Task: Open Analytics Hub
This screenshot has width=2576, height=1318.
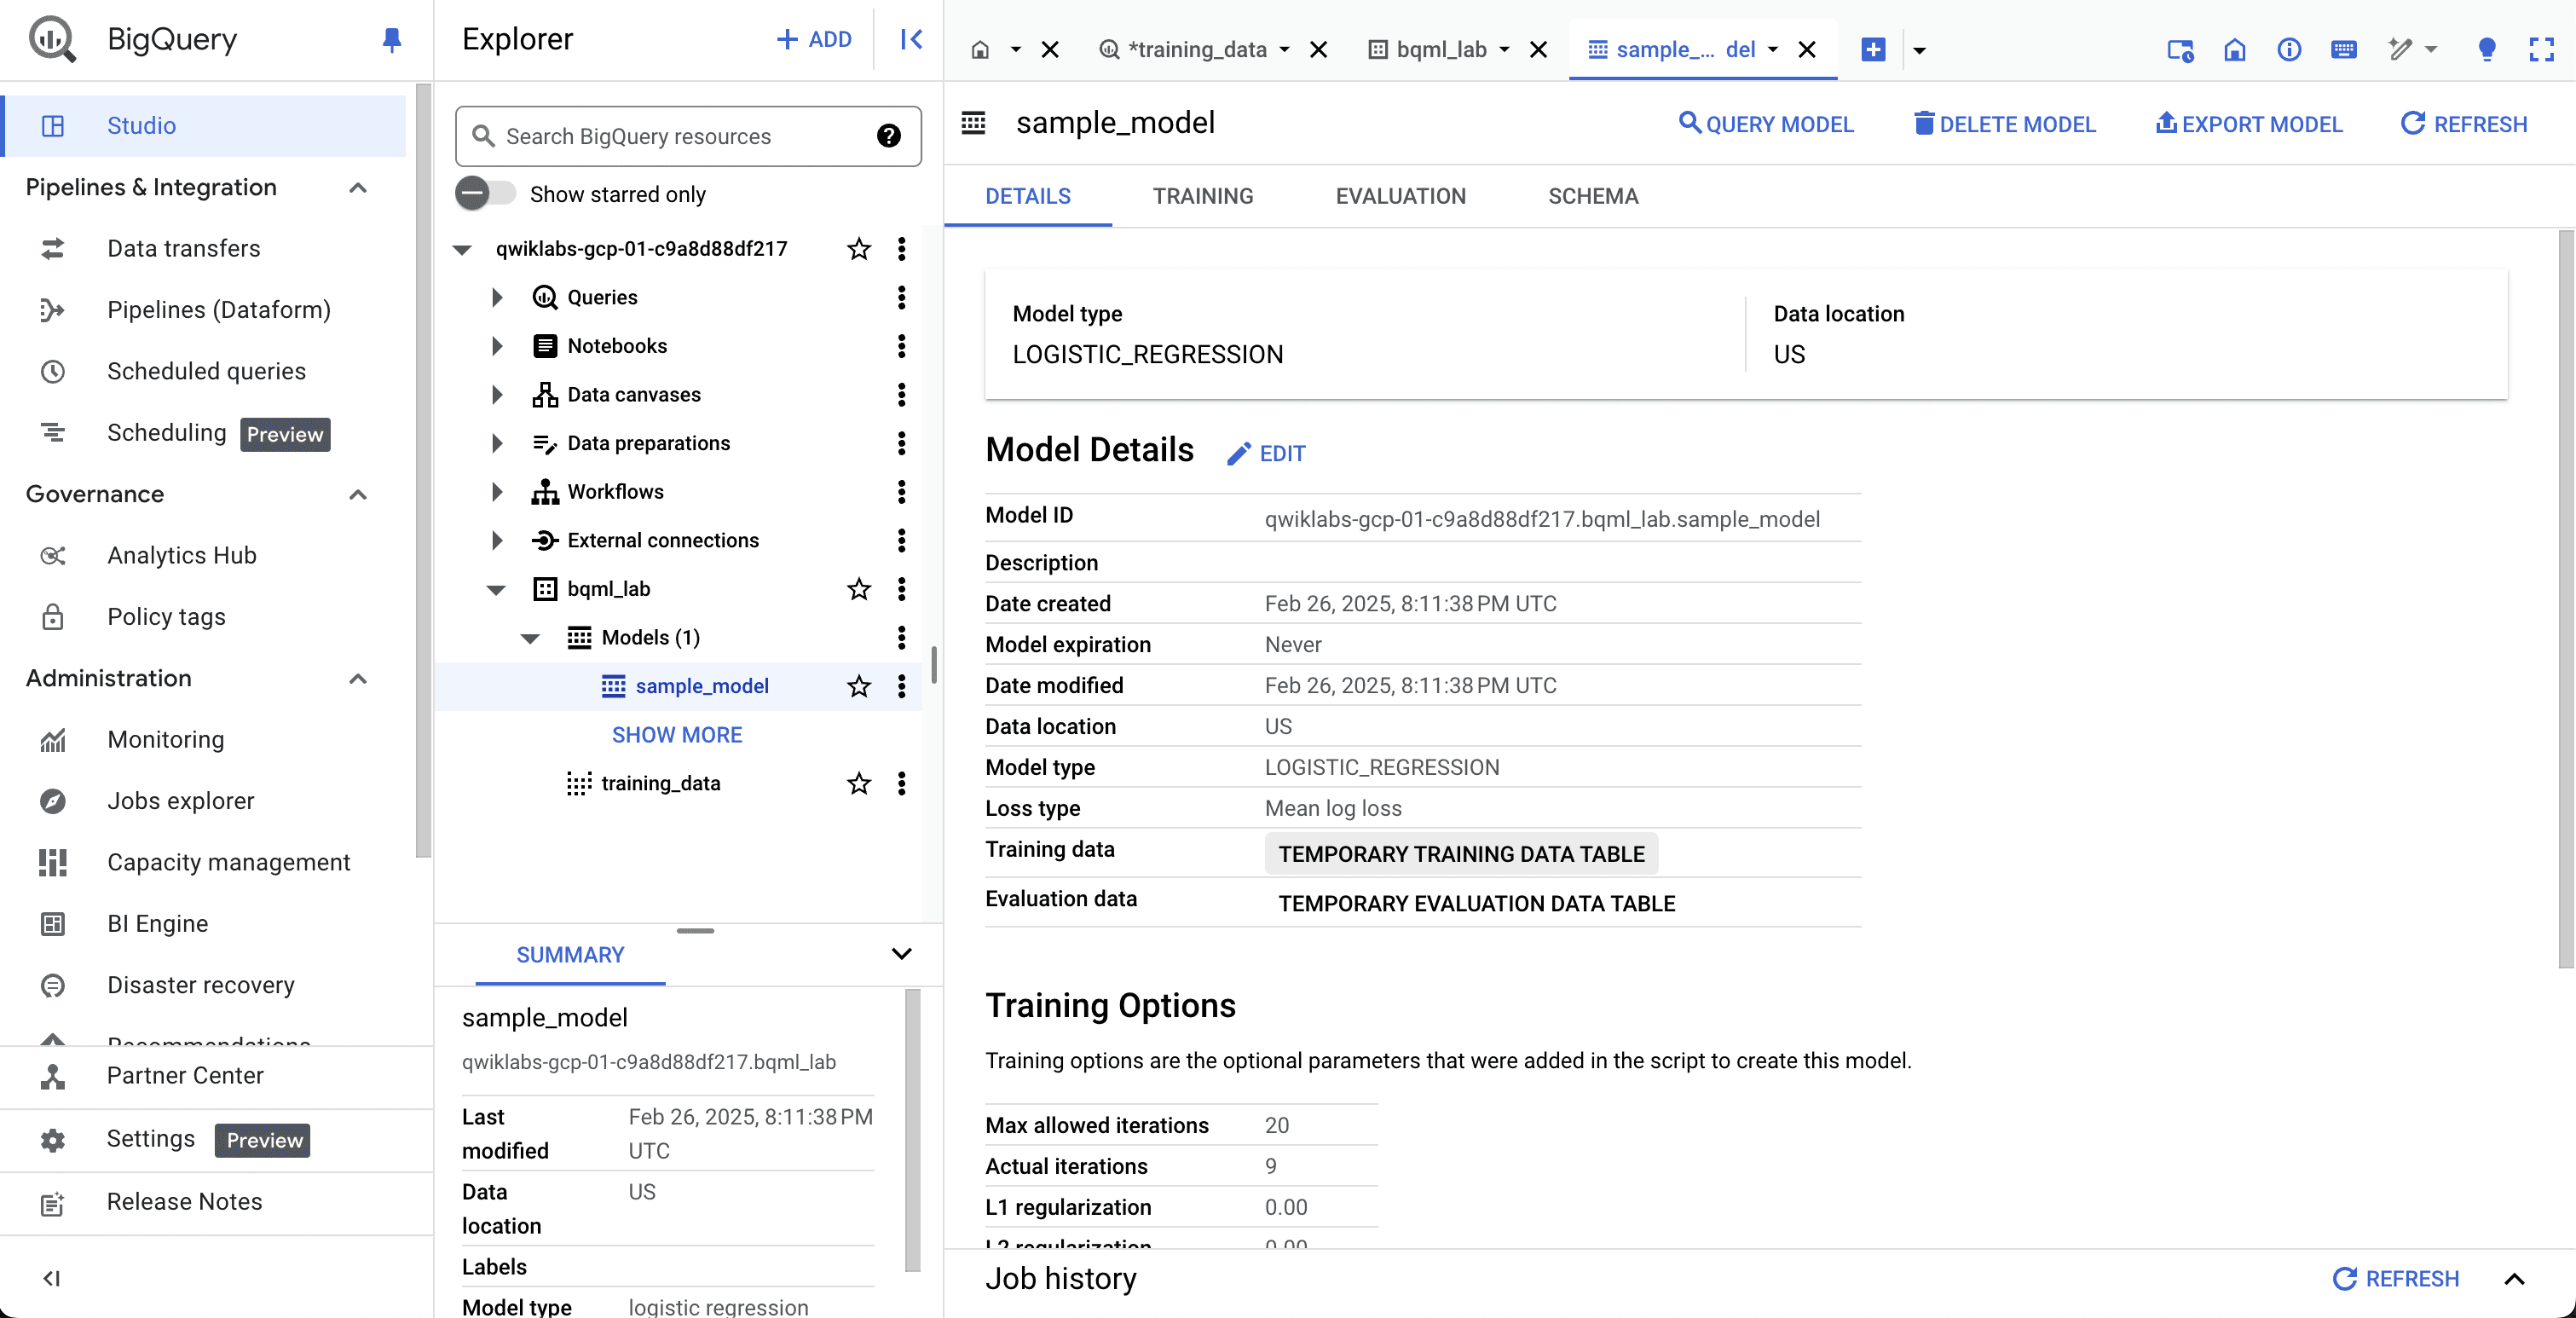Action: click(181, 555)
